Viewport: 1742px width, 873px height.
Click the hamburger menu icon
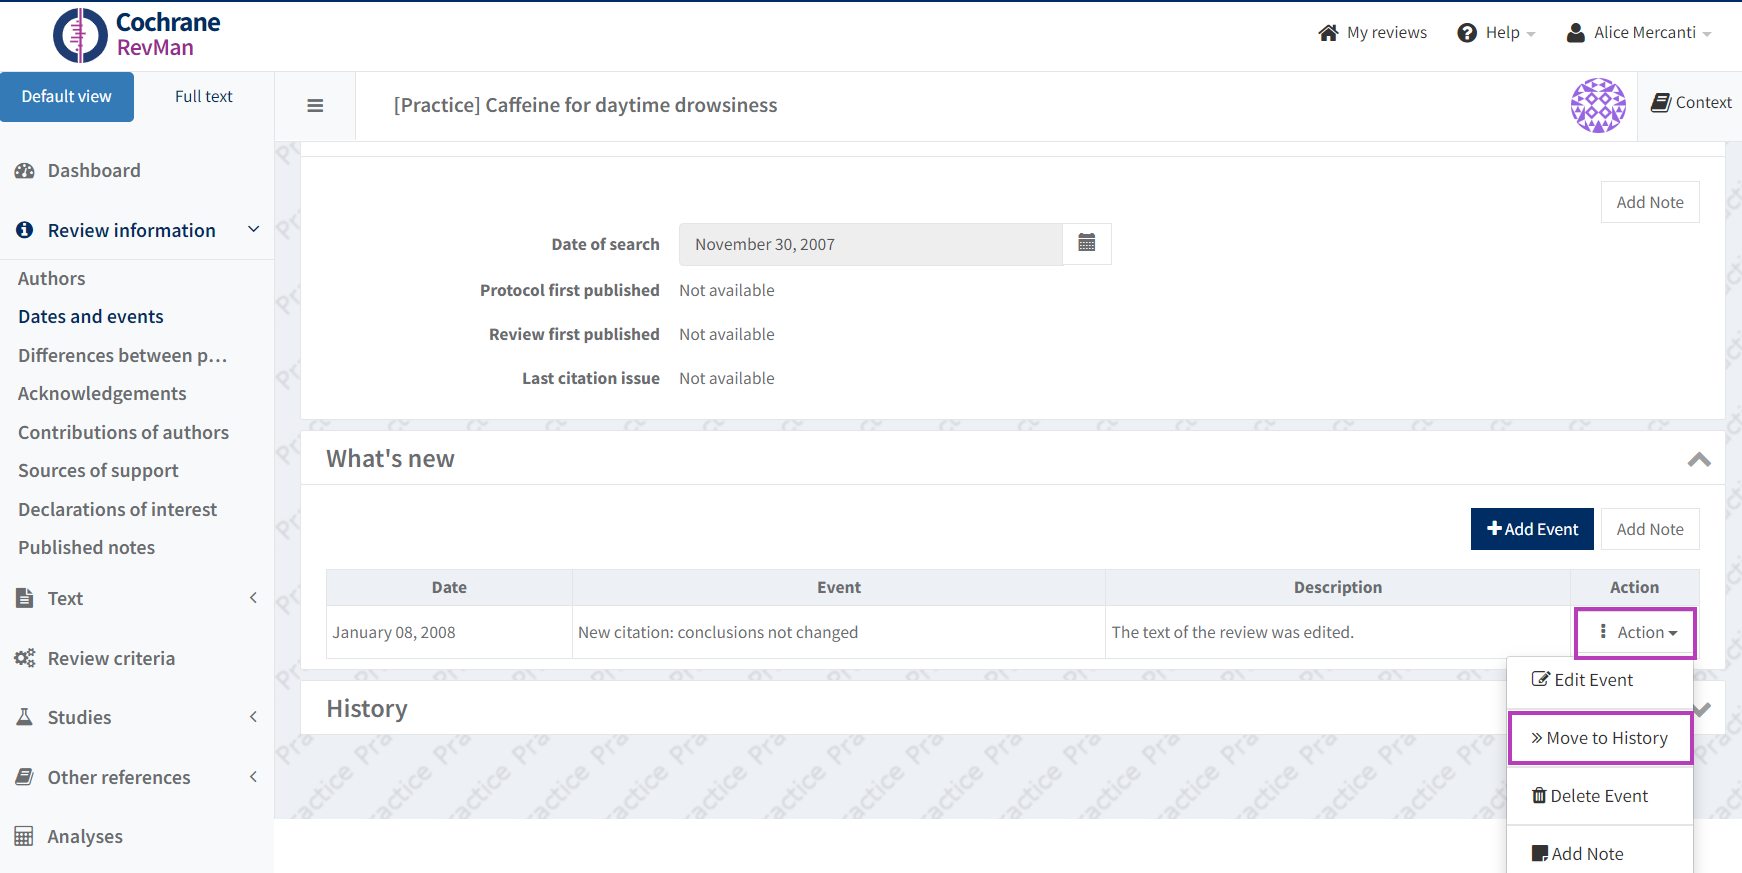tap(315, 106)
